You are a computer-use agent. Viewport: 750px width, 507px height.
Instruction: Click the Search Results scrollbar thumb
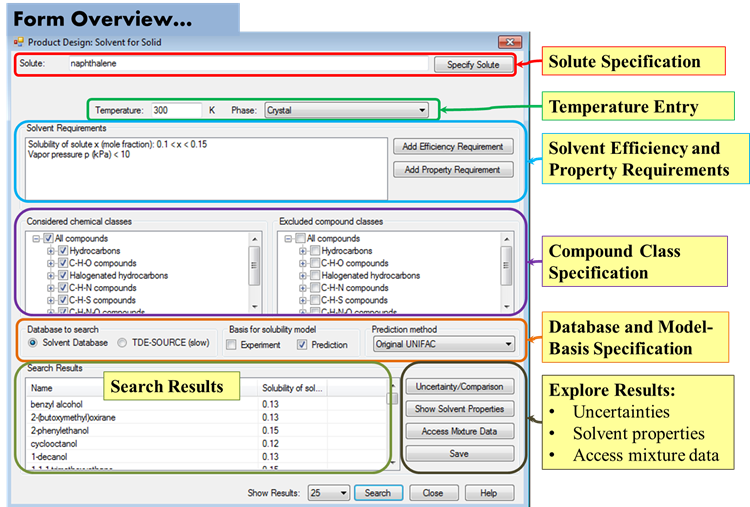click(x=393, y=398)
